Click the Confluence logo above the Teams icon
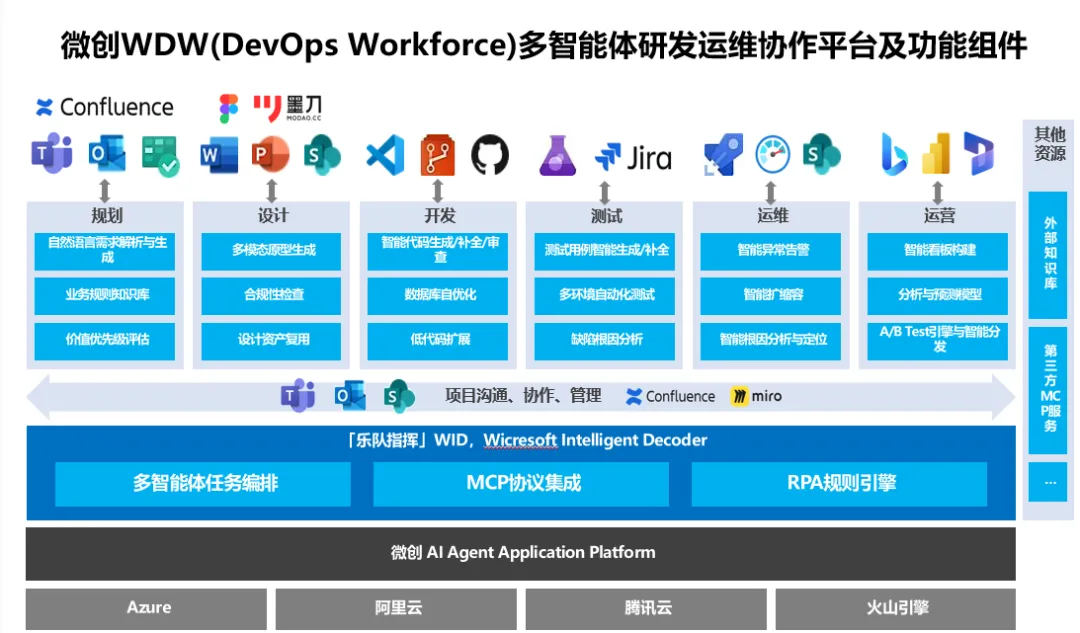1080x633 pixels. pos(105,107)
